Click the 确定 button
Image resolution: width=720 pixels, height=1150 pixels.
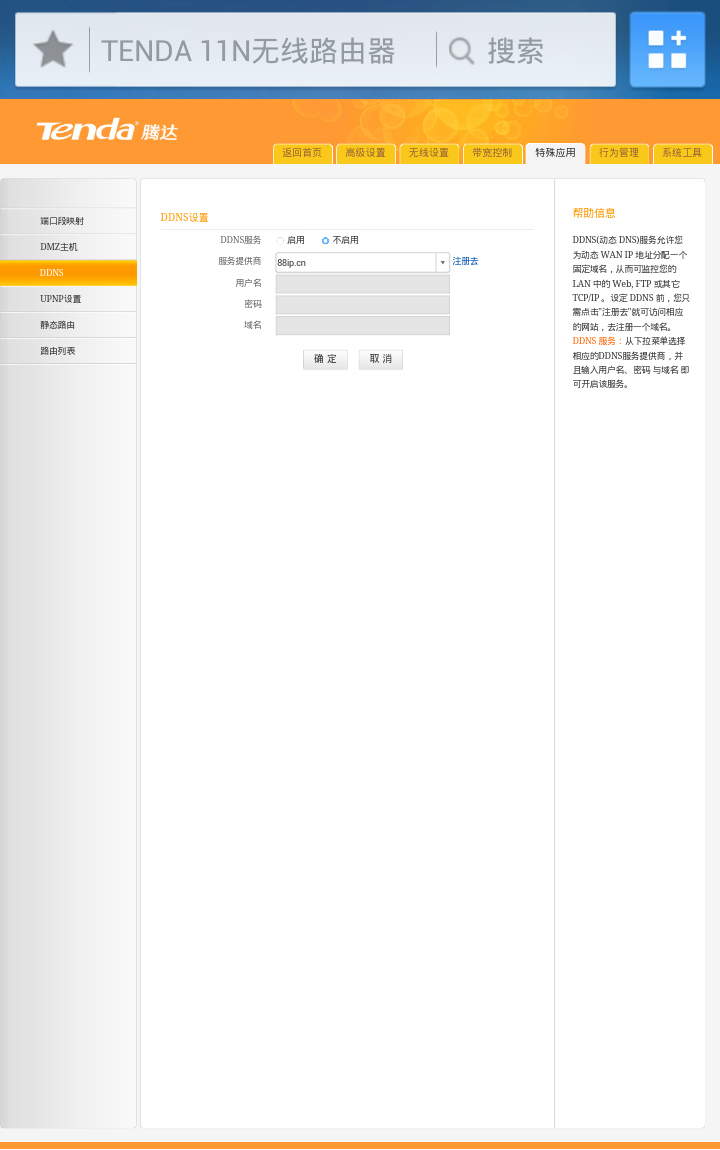[x=326, y=359]
